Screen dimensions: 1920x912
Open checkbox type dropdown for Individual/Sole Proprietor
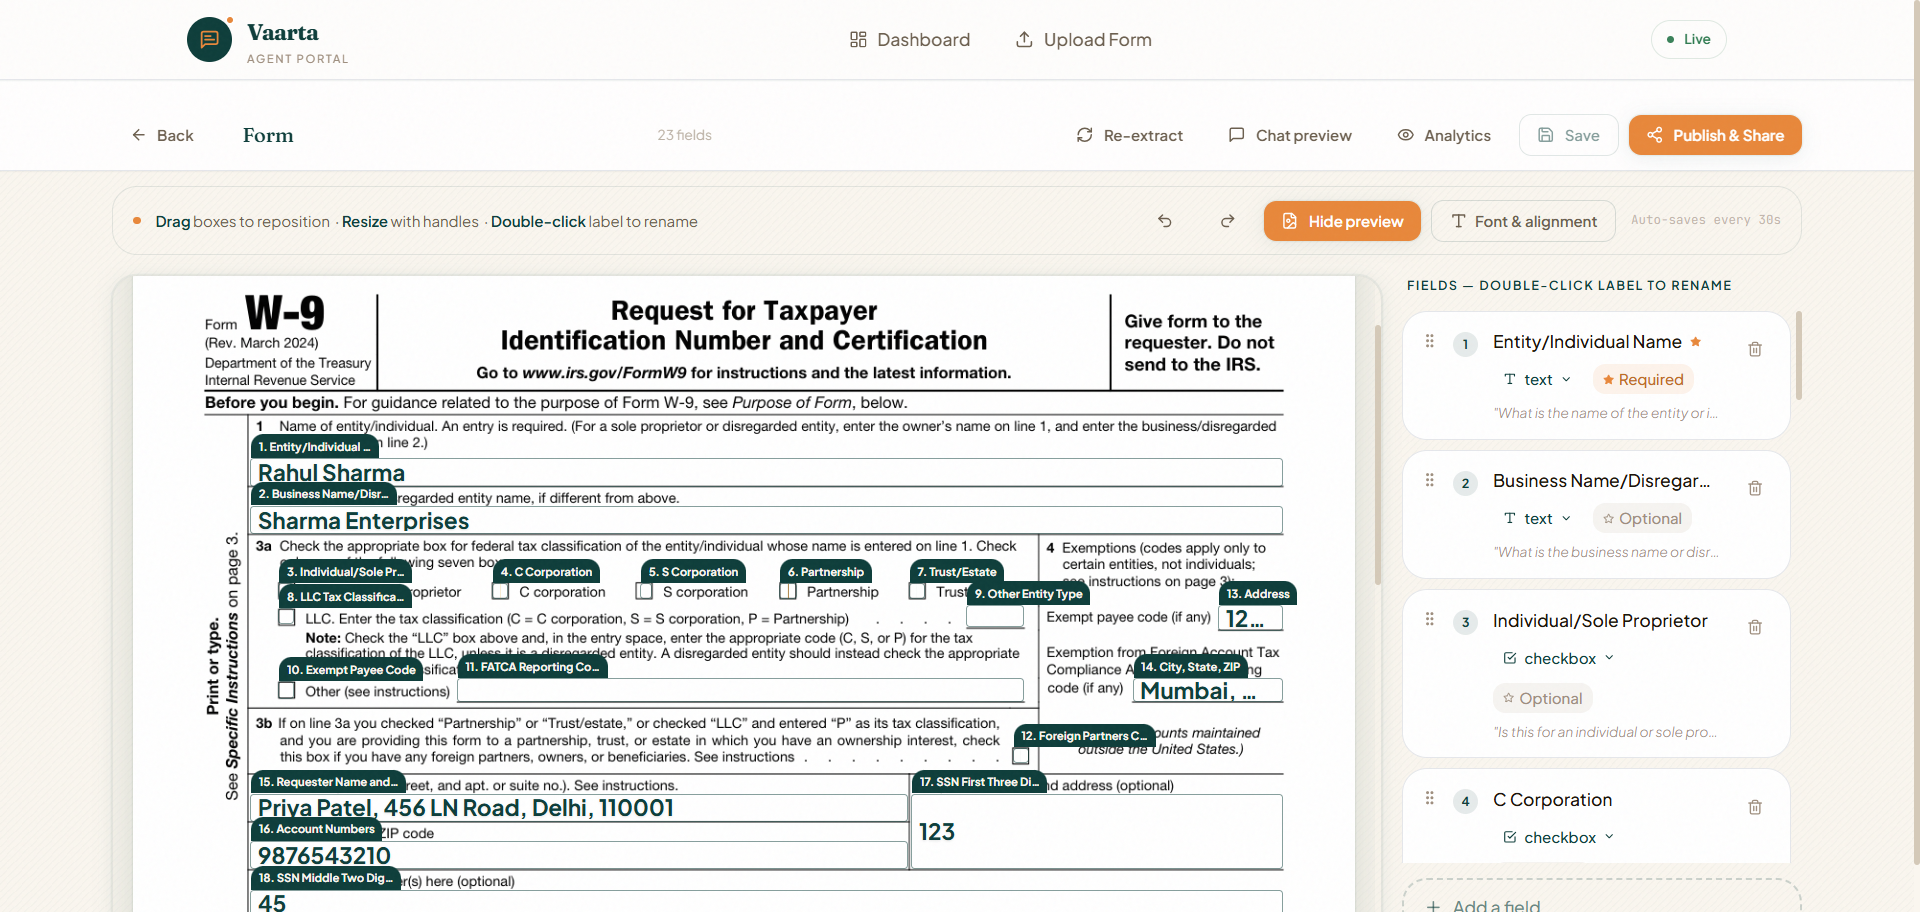pyautogui.click(x=1558, y=658)
